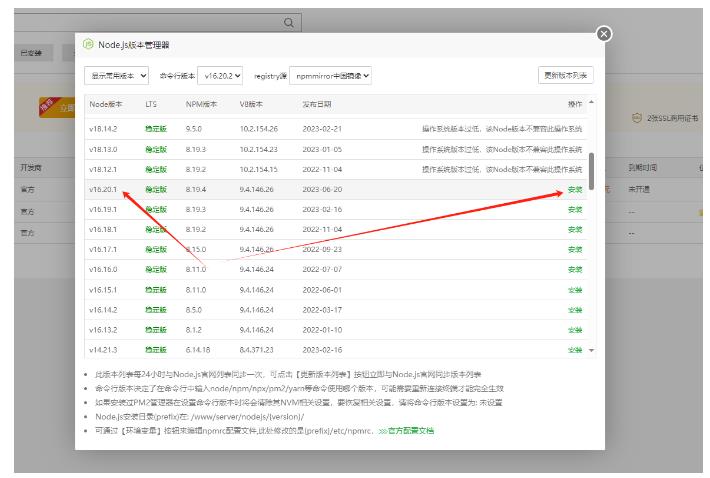The image size is (710, 478).
Task: Click the NPM version 6.14.18 cell
Action: click(198, 349)
